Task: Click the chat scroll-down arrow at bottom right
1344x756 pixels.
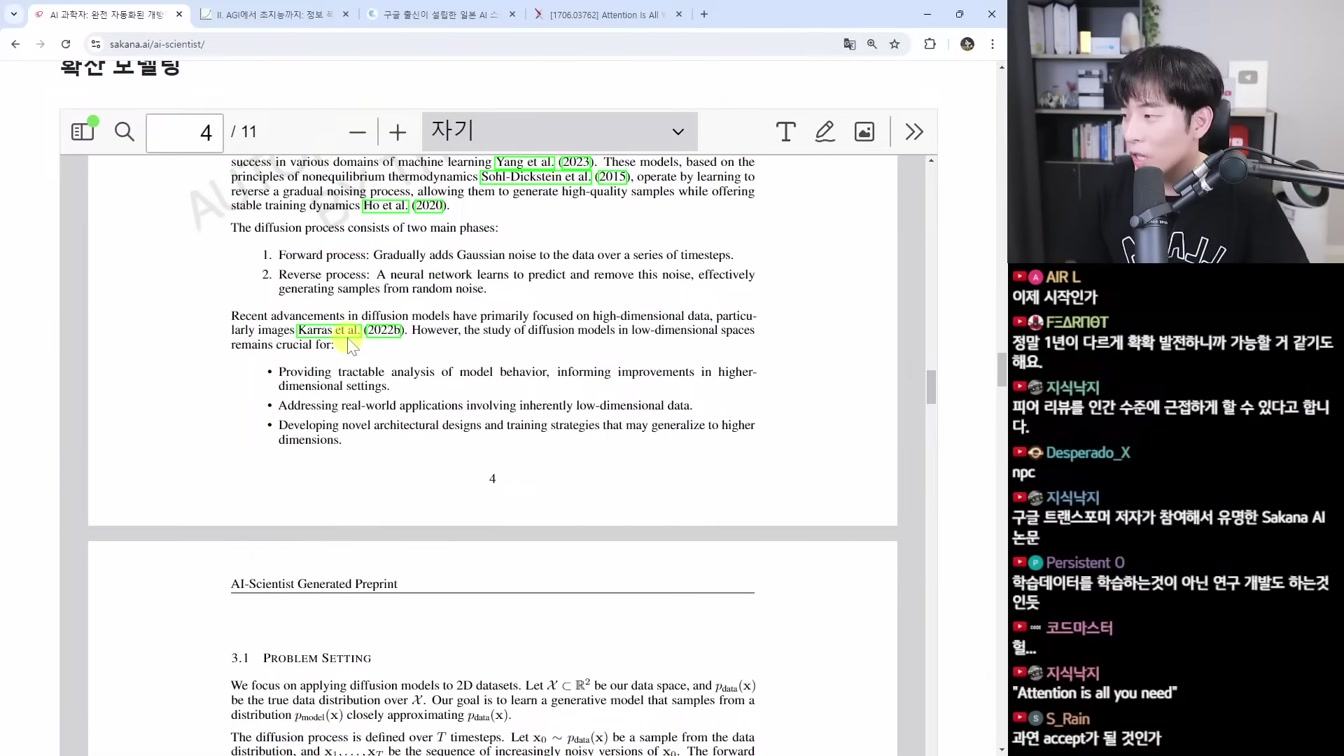Action: click(x=1002, y=749)
